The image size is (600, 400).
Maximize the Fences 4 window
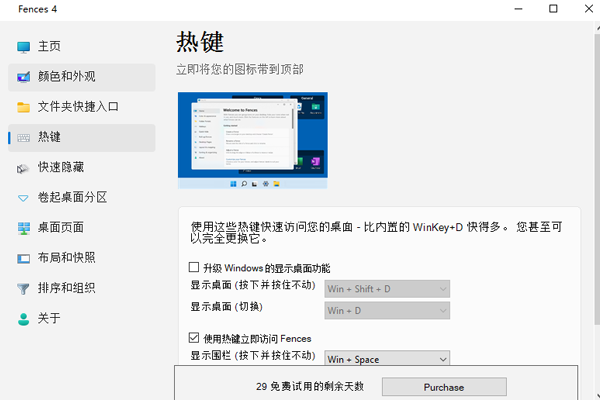(553, 9)
